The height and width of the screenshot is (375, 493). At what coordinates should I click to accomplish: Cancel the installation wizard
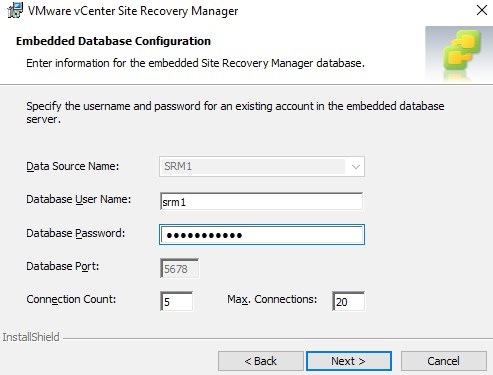pyautogui.click(x=444, y=361)
